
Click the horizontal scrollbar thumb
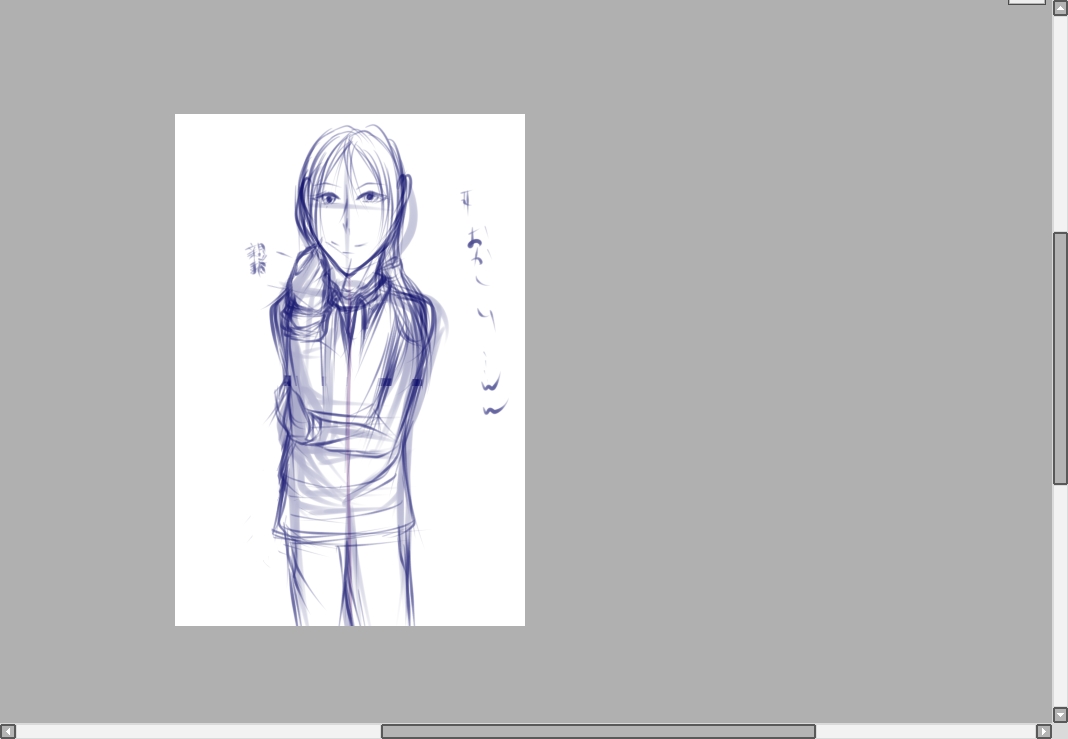(598, 732)
